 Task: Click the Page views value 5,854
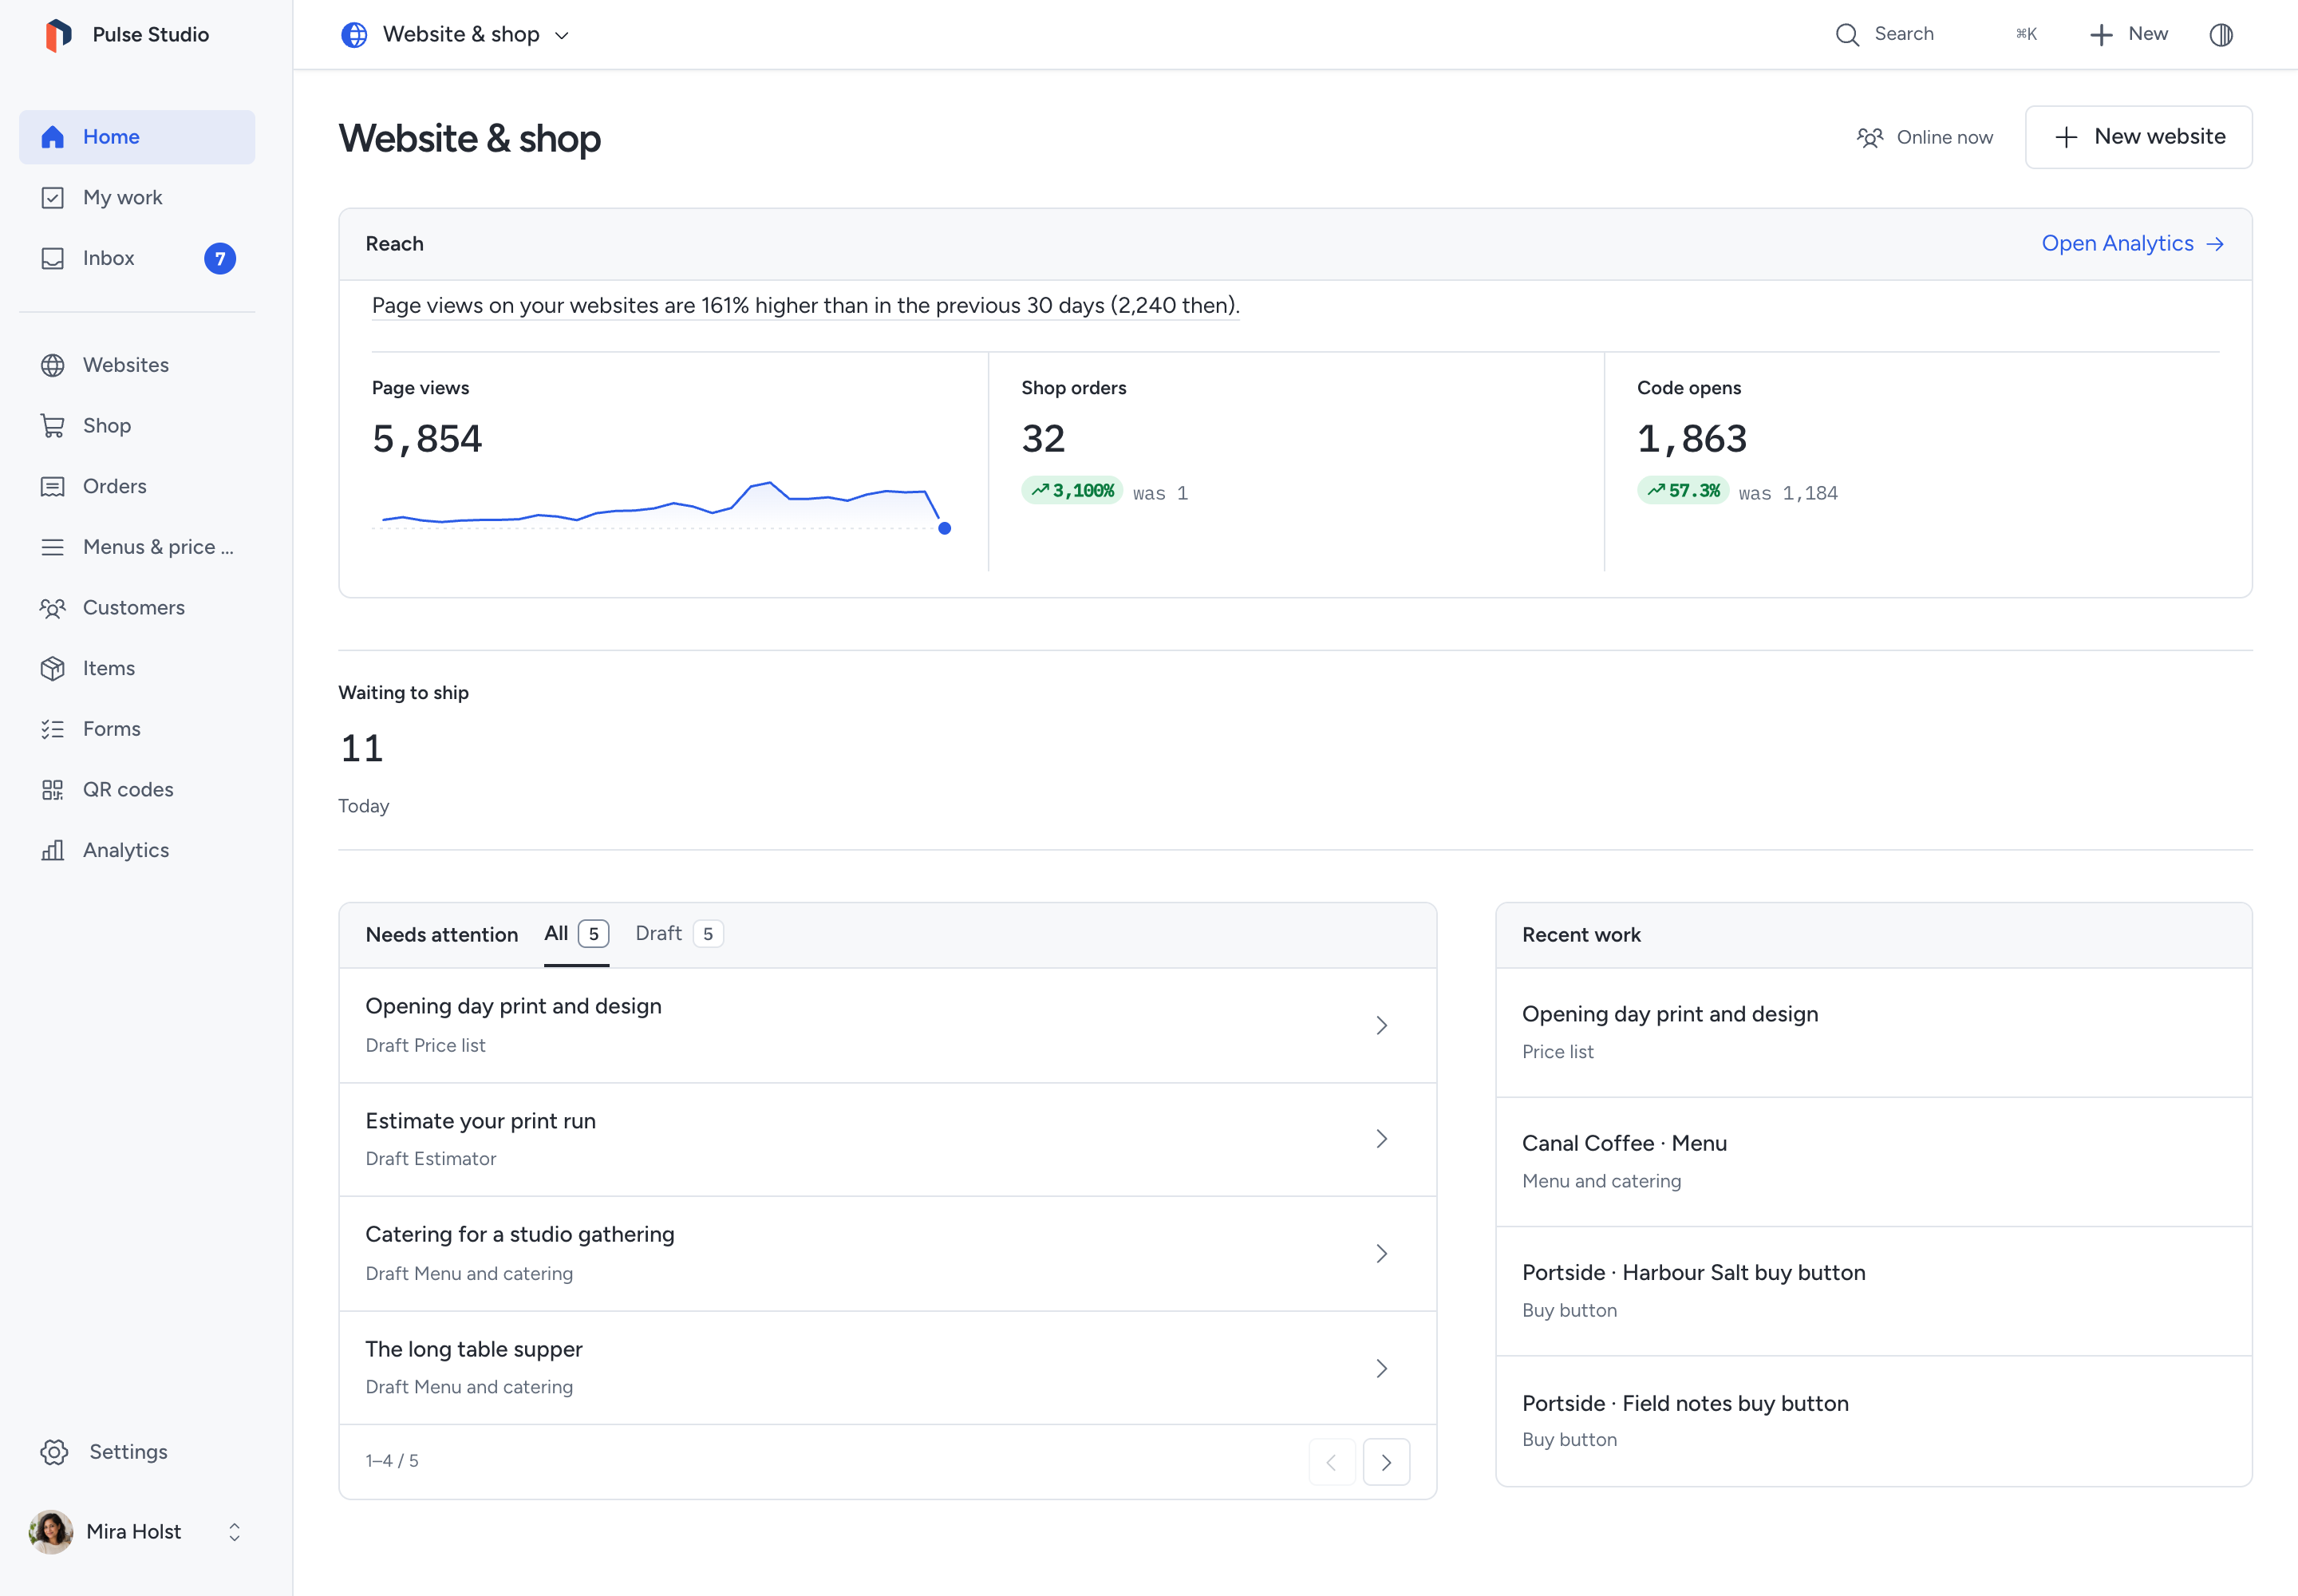coord(427,439)
